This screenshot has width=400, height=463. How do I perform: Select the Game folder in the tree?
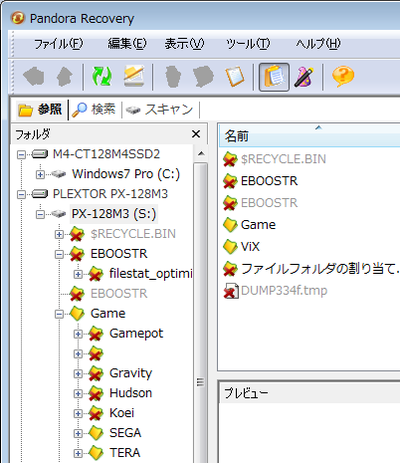(x=108, y=314)
